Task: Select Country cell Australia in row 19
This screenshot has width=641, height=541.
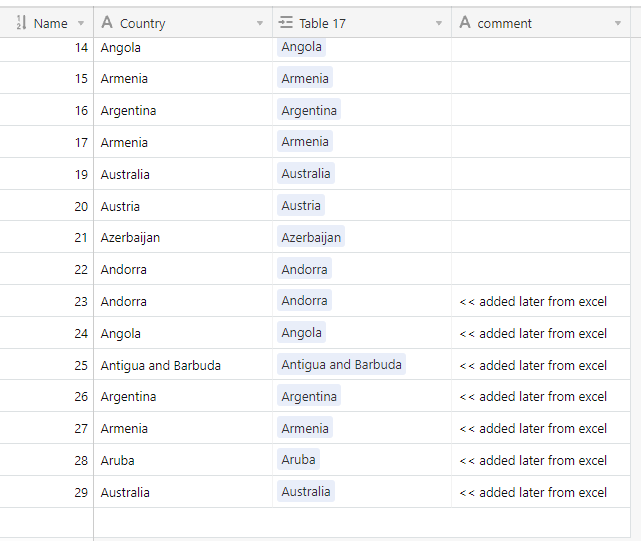Action: (183, 173)
